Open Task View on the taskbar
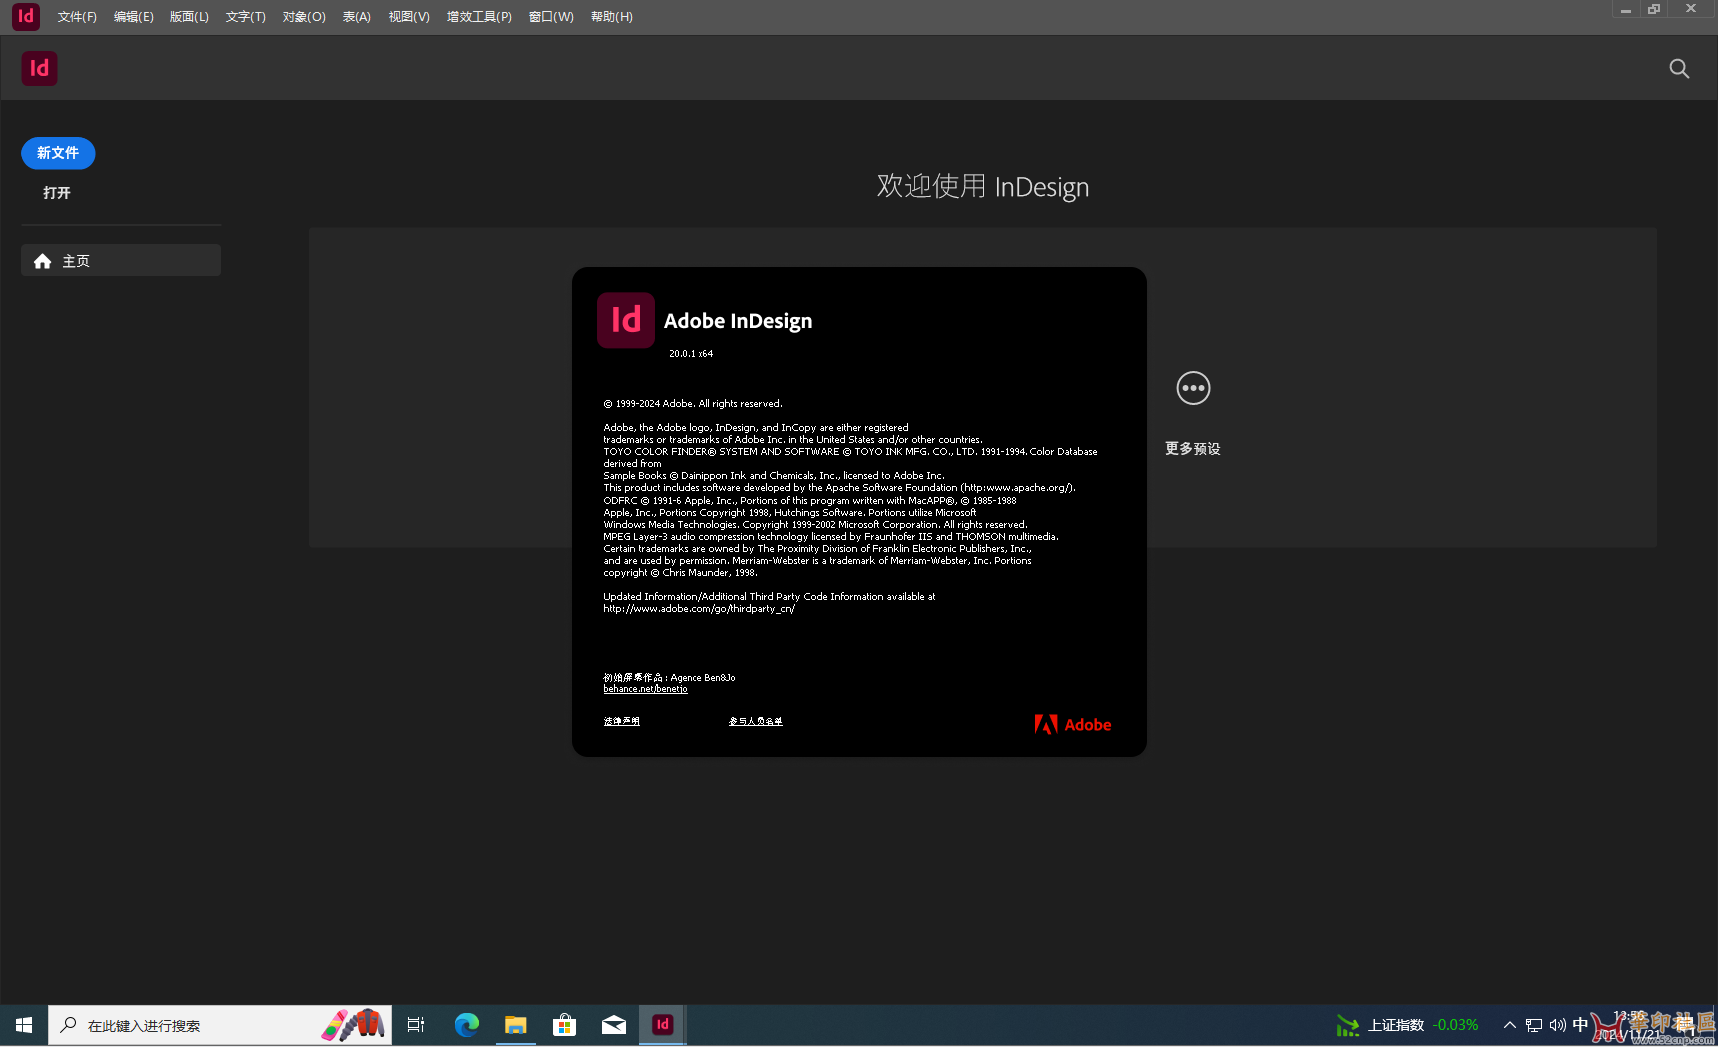Screen dimensions: 1718x1047 (416, 1025)
